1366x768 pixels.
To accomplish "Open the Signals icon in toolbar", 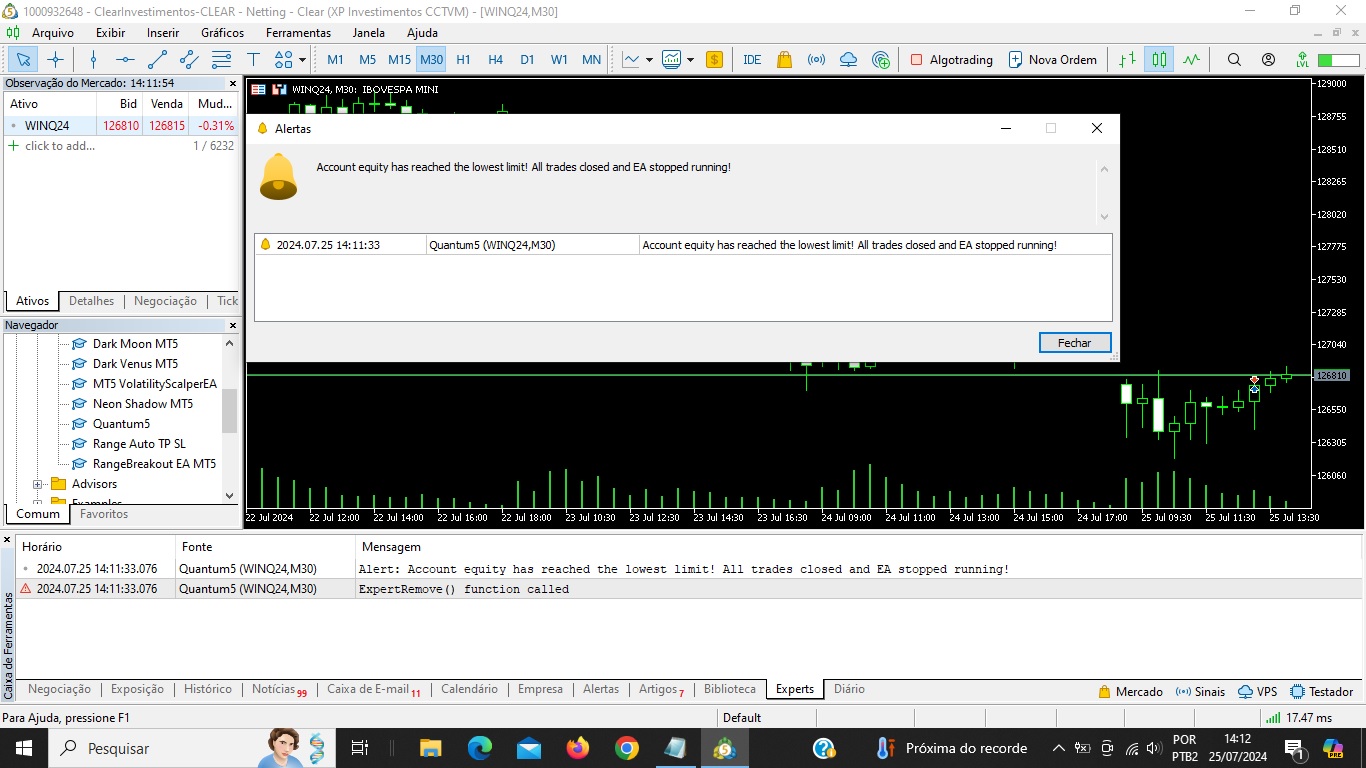I will pyautogui.click(x=816, y=59).
